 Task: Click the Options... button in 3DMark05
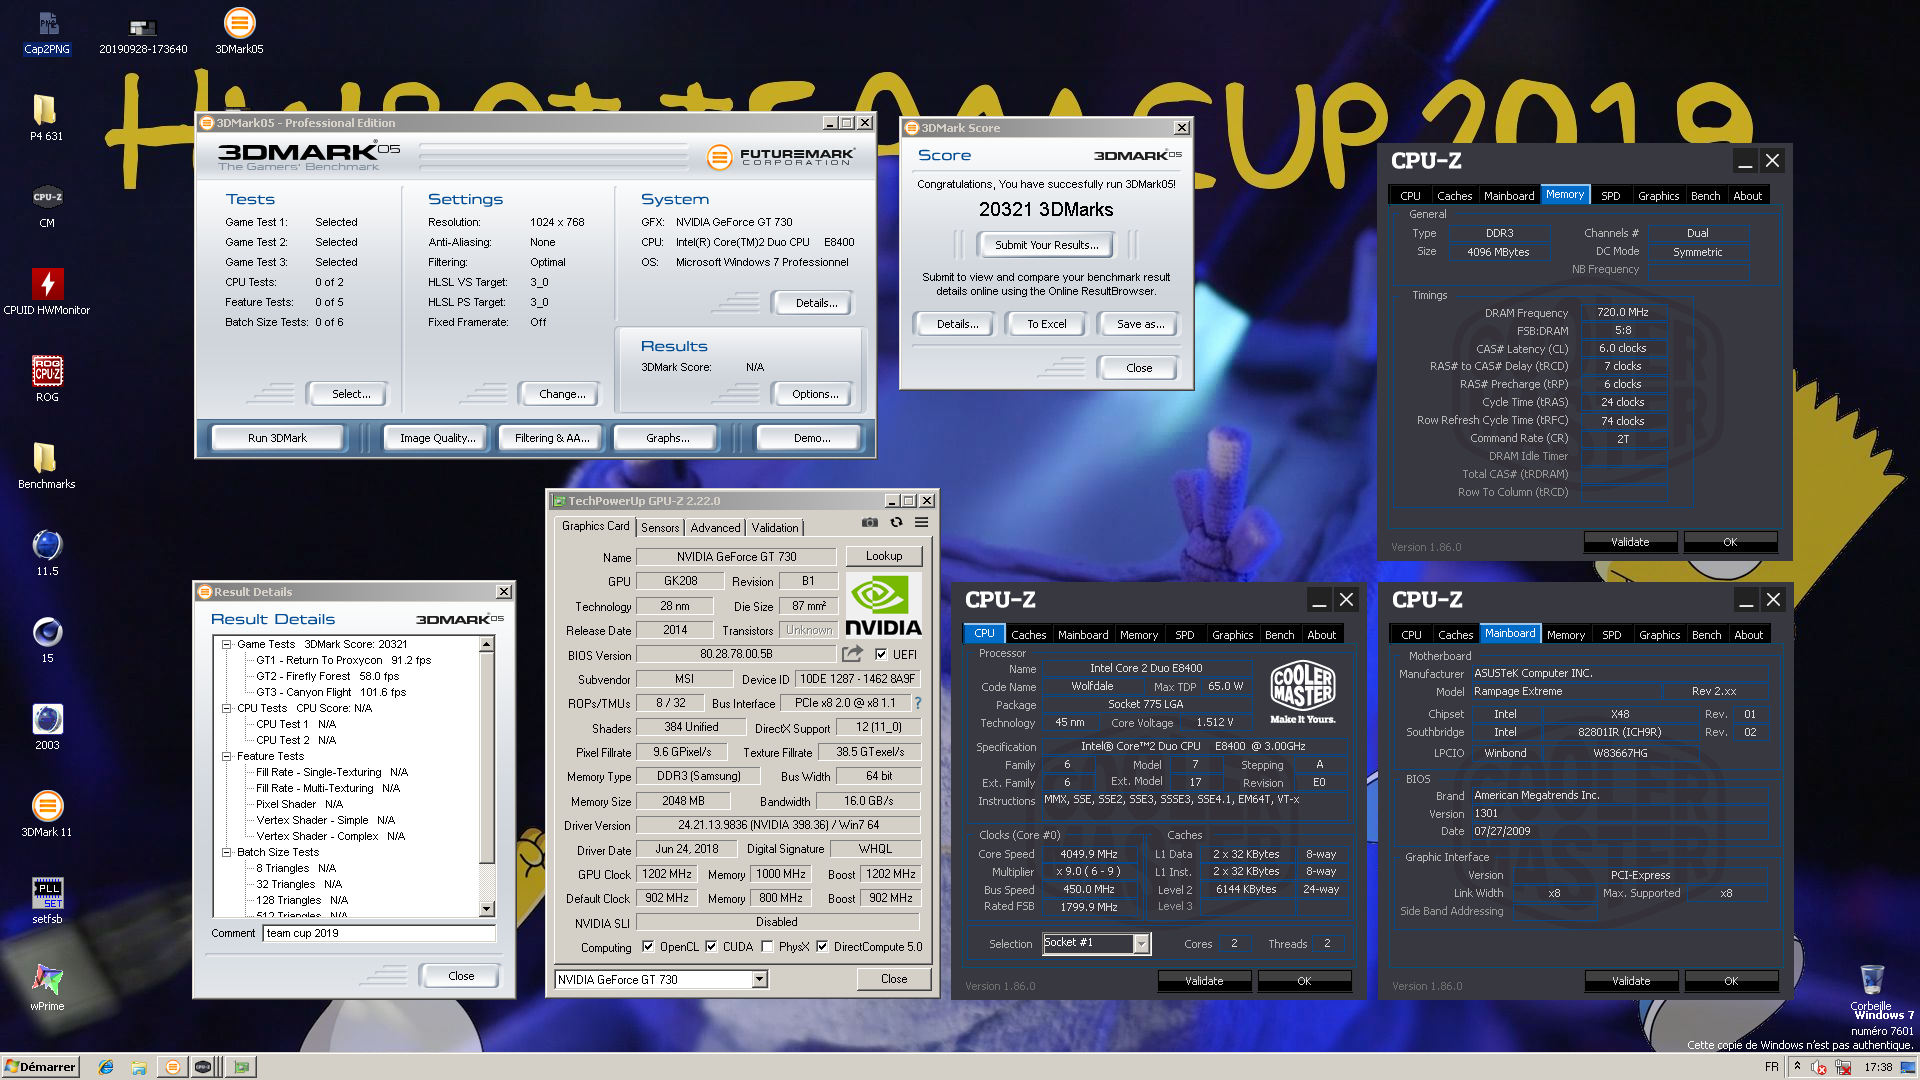pyautogui.click(x=815, y=394)
